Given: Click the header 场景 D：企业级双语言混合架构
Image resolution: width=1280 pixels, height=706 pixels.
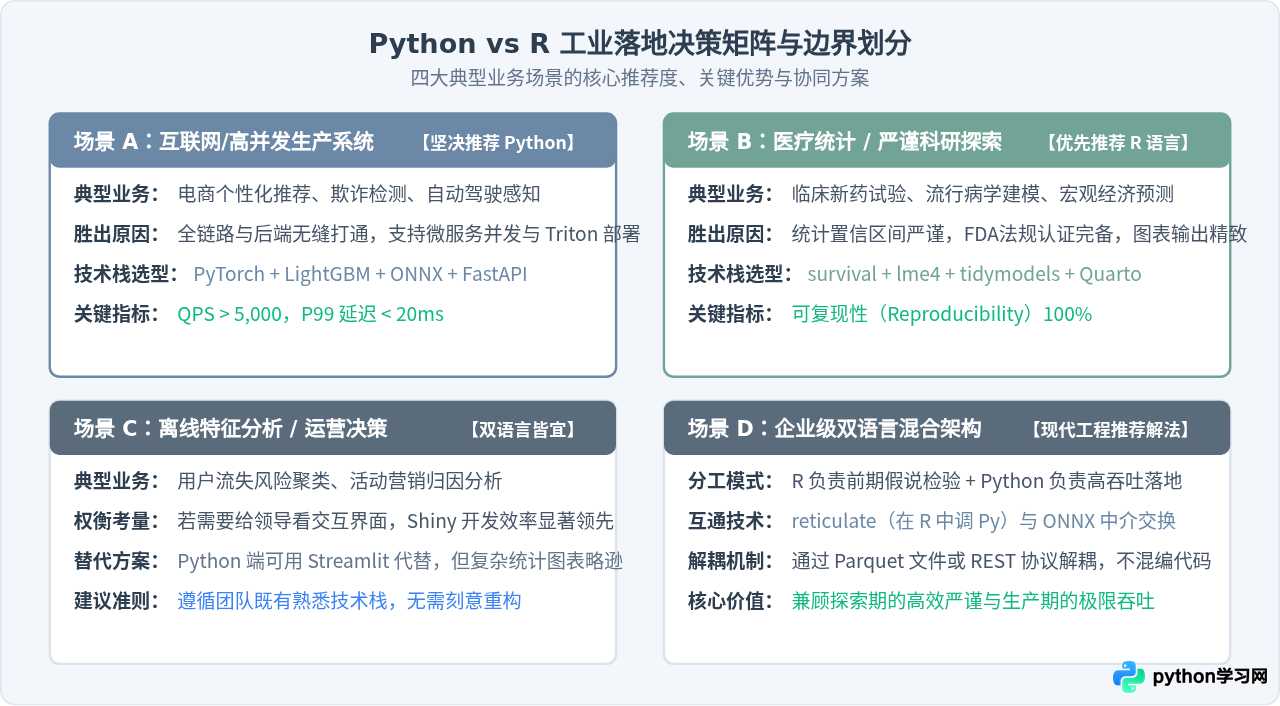Looking at the screenshot, I should pos(835,428).
